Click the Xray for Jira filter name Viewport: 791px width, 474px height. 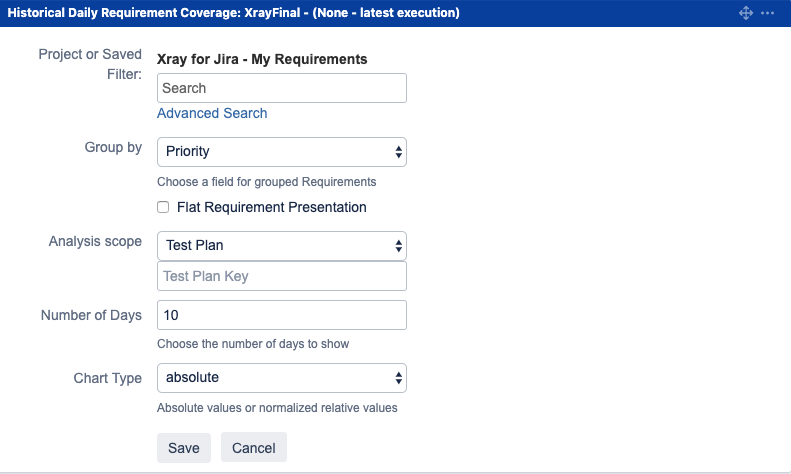pos(262,60)
